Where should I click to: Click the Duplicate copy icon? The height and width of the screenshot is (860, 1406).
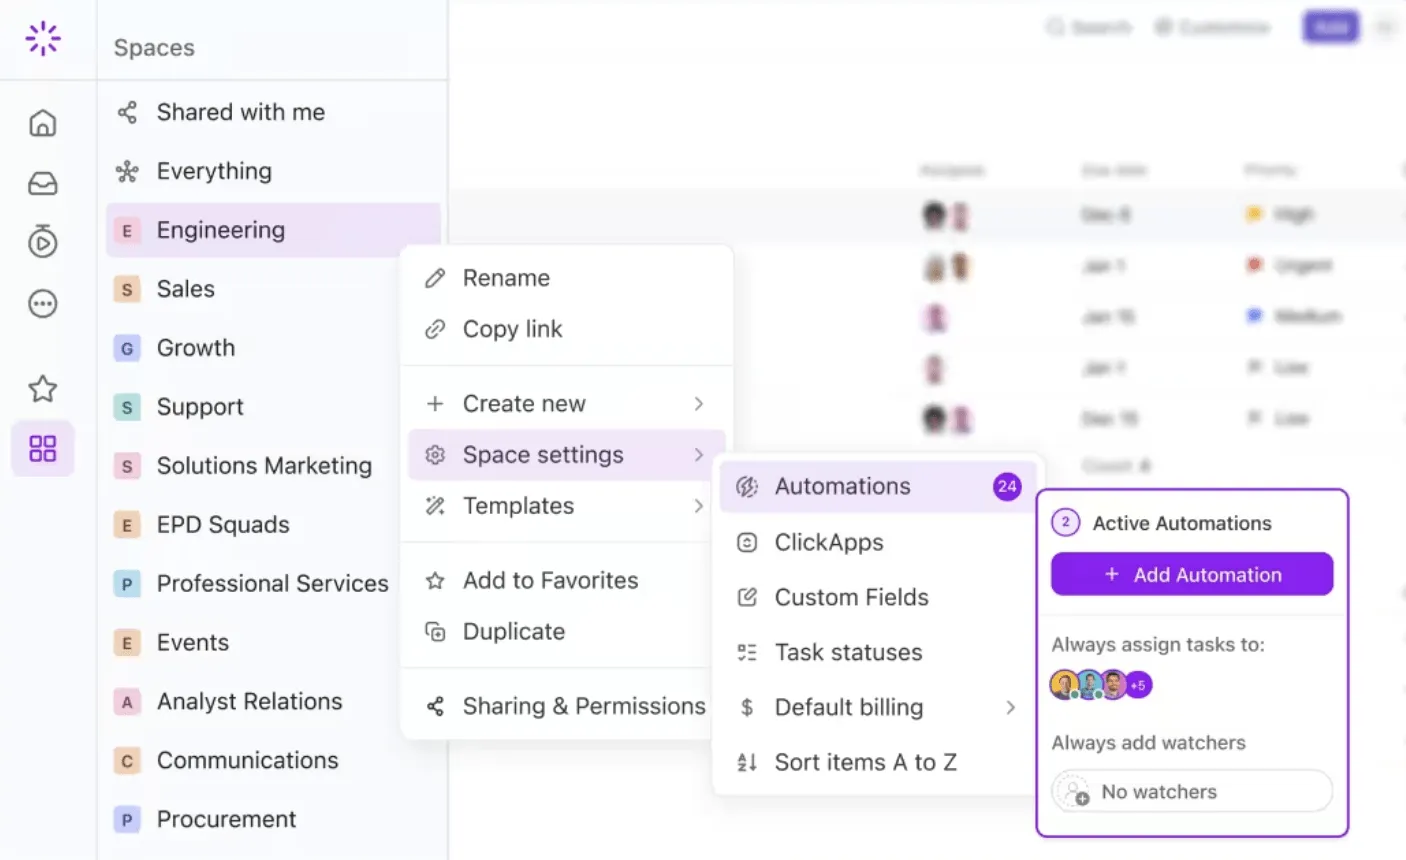point(435,631)
